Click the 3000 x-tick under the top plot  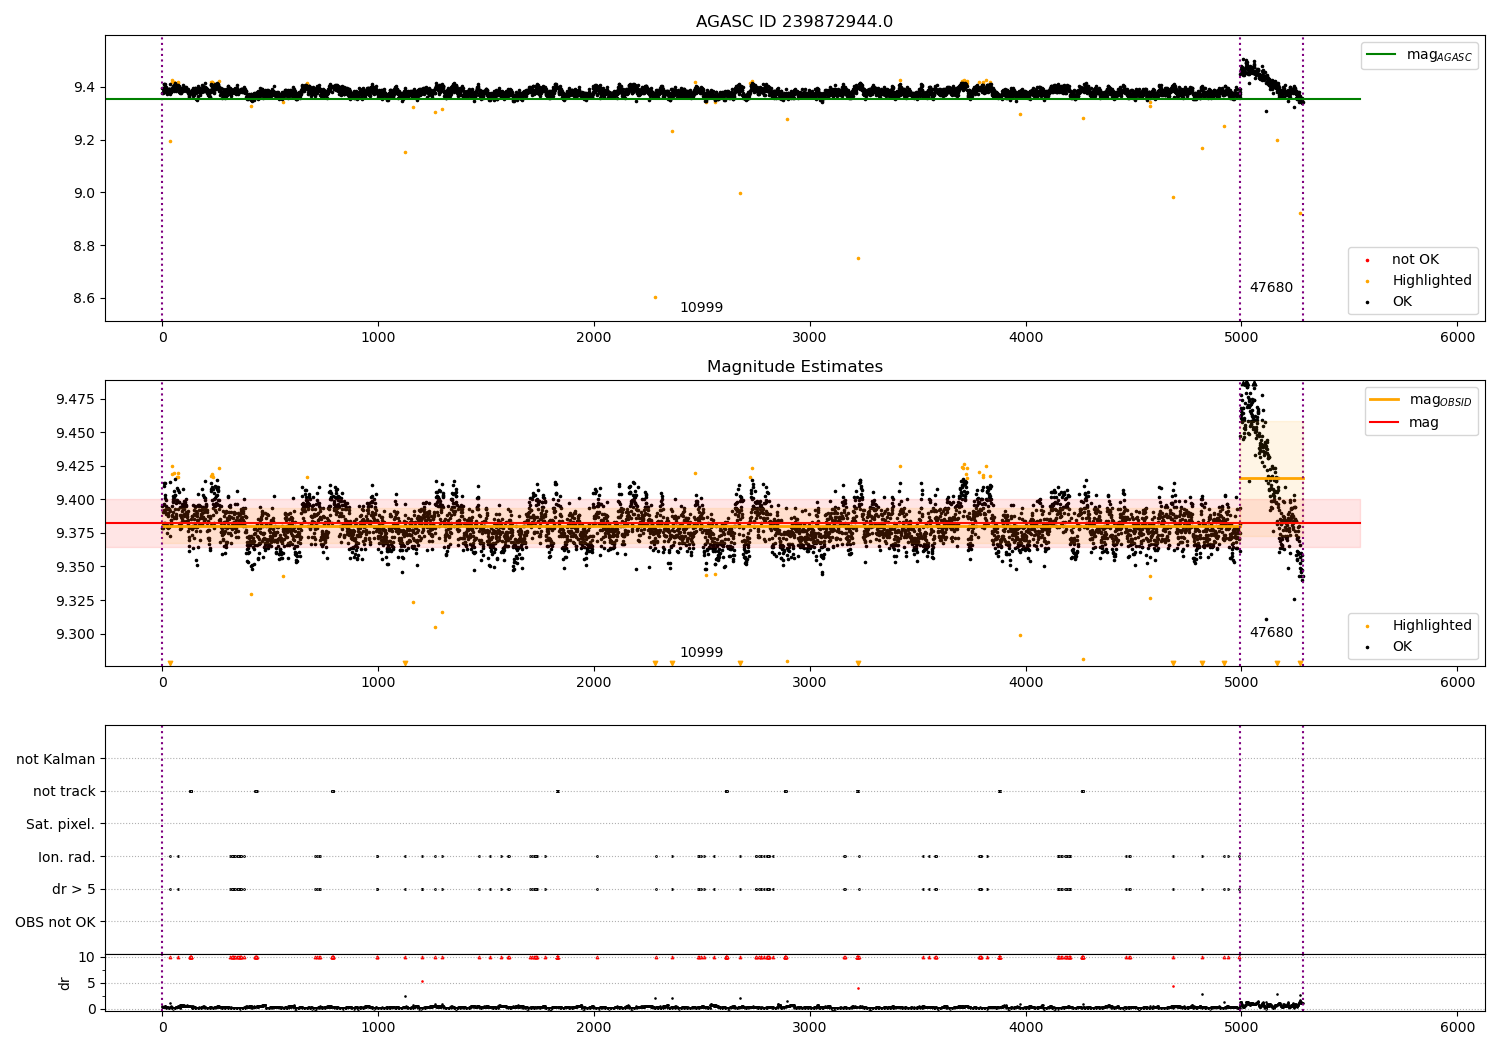[810, 338]
